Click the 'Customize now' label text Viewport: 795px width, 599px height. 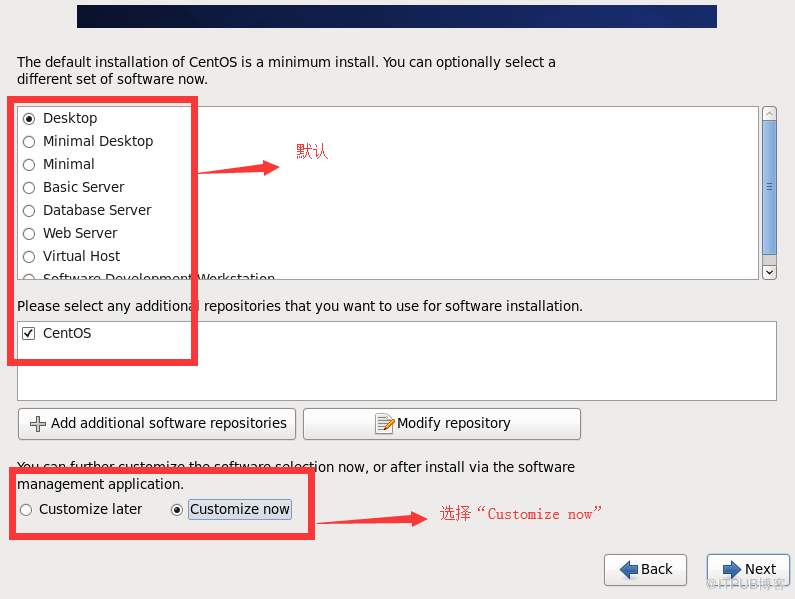[x=240, y=509]
